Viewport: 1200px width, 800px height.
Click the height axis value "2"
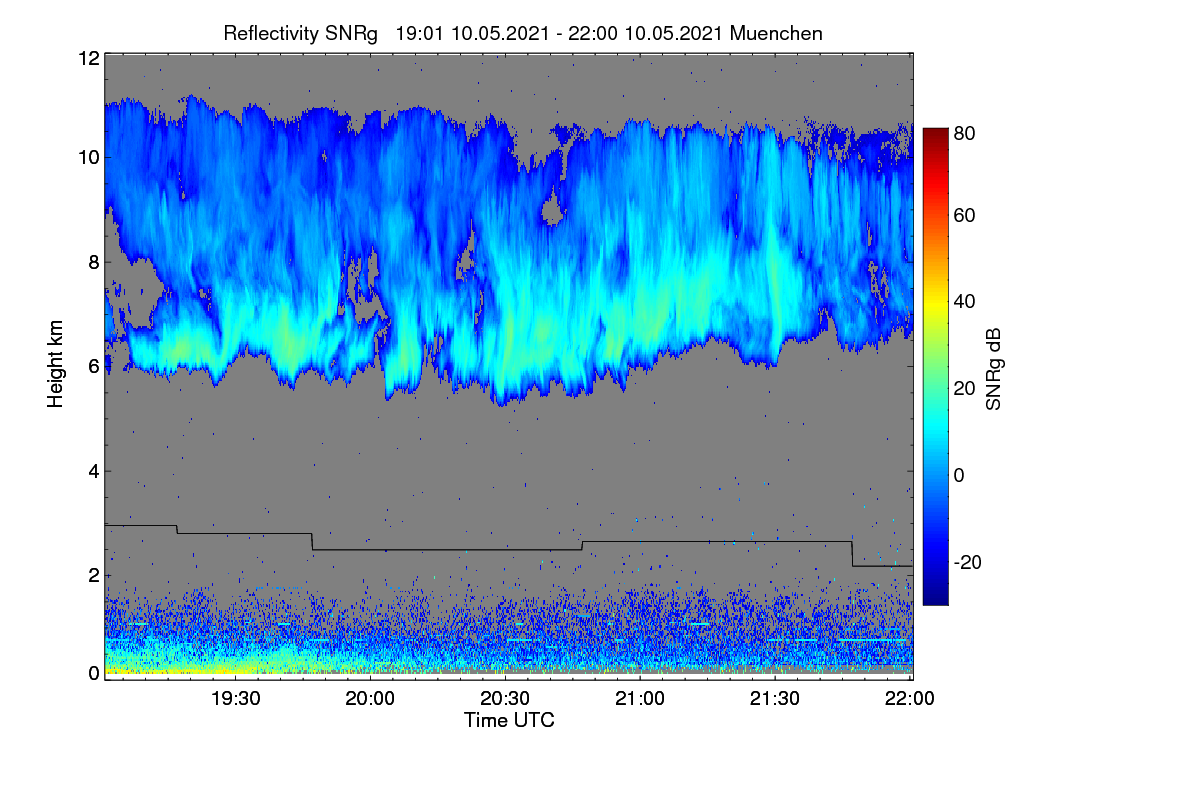(94, 574)
